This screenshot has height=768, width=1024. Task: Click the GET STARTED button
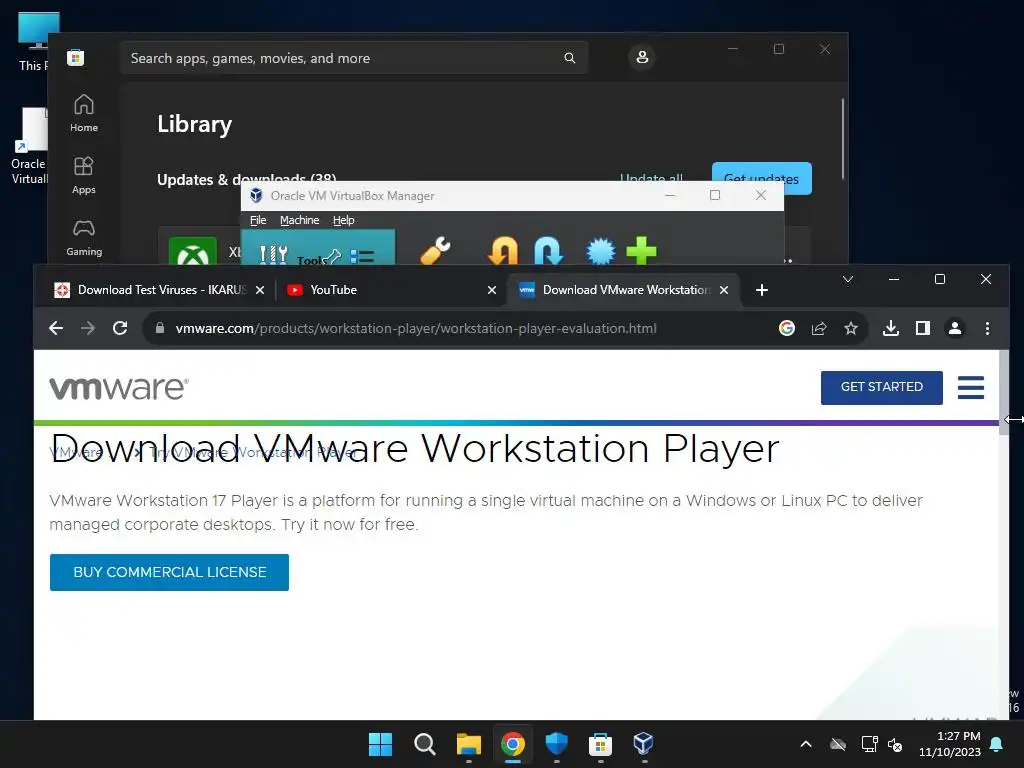[x=882, y=387]
